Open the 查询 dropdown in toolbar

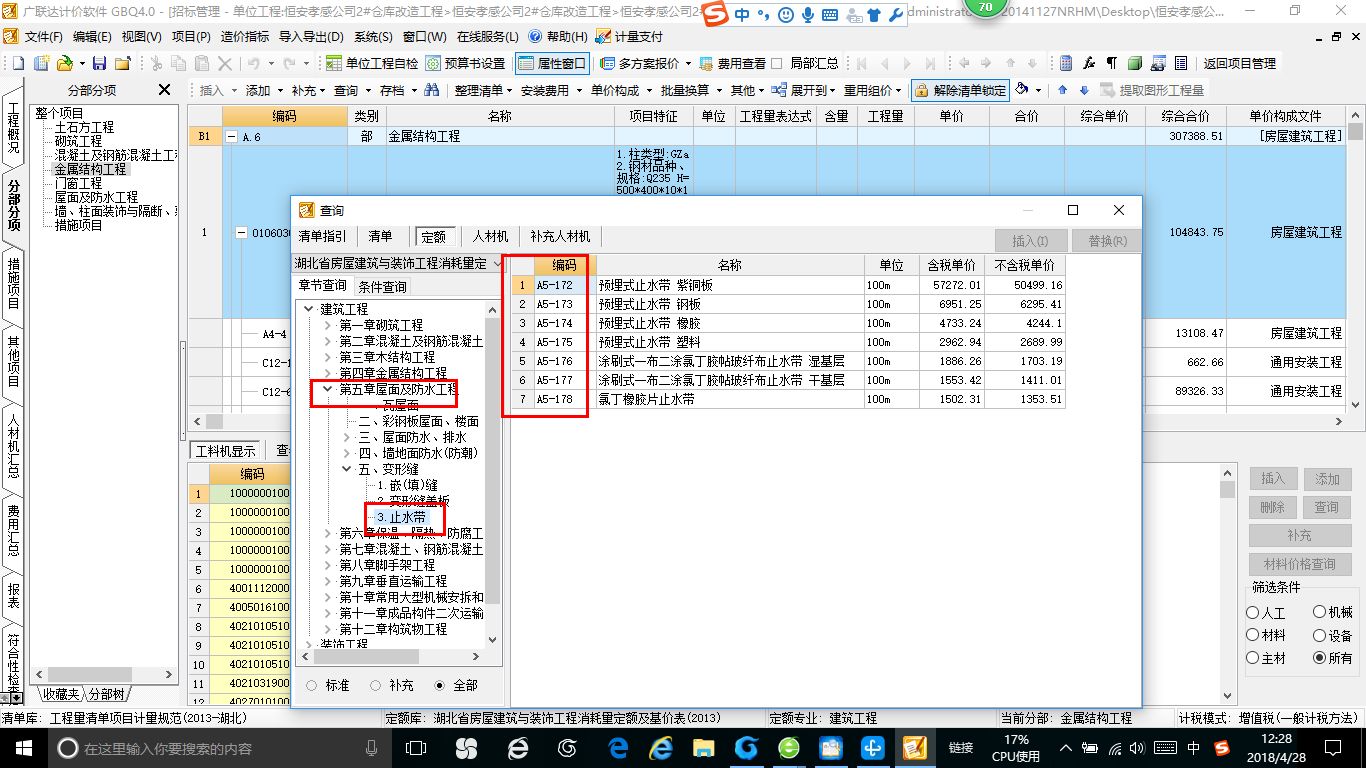pos(351,90)
